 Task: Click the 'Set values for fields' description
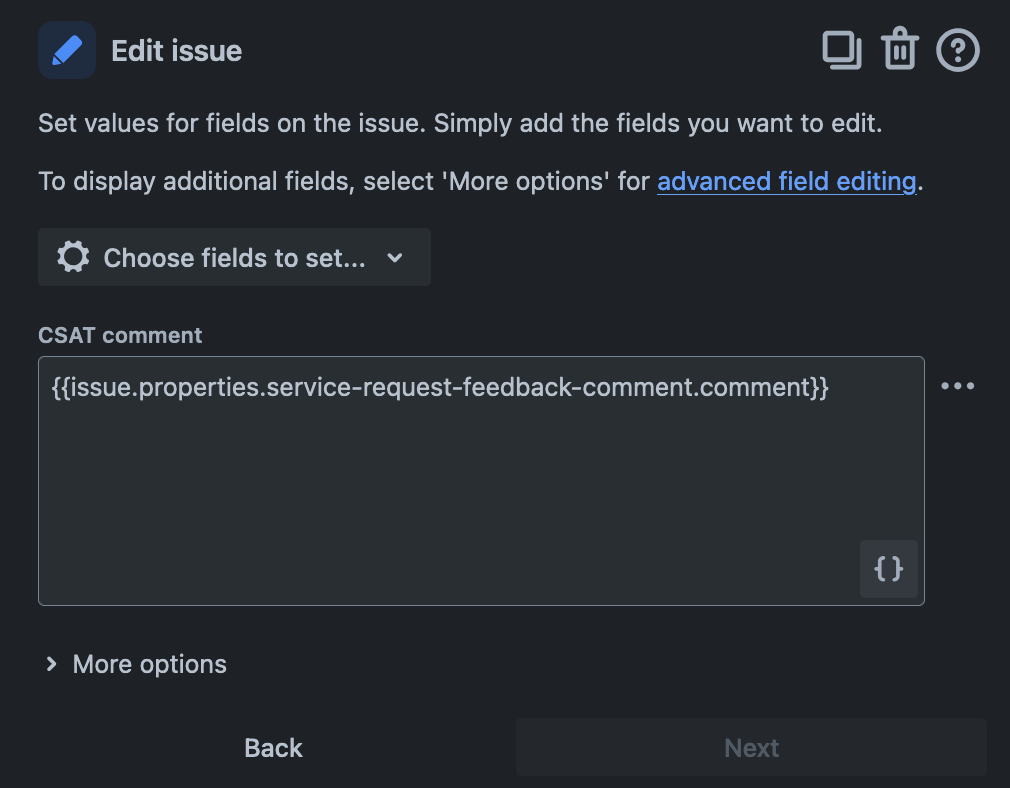(x=460, y=124)
